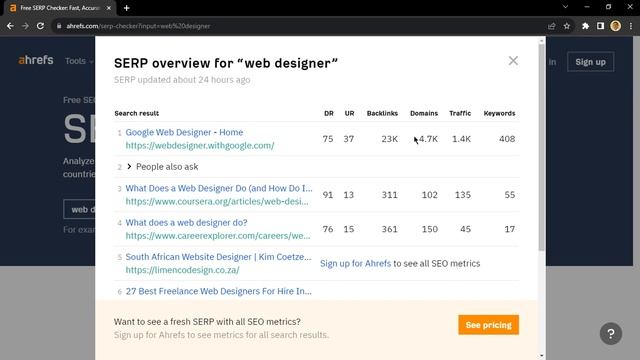640x360 pixels.
Task: Click the Keywords column header
Action: coord(499,113)
